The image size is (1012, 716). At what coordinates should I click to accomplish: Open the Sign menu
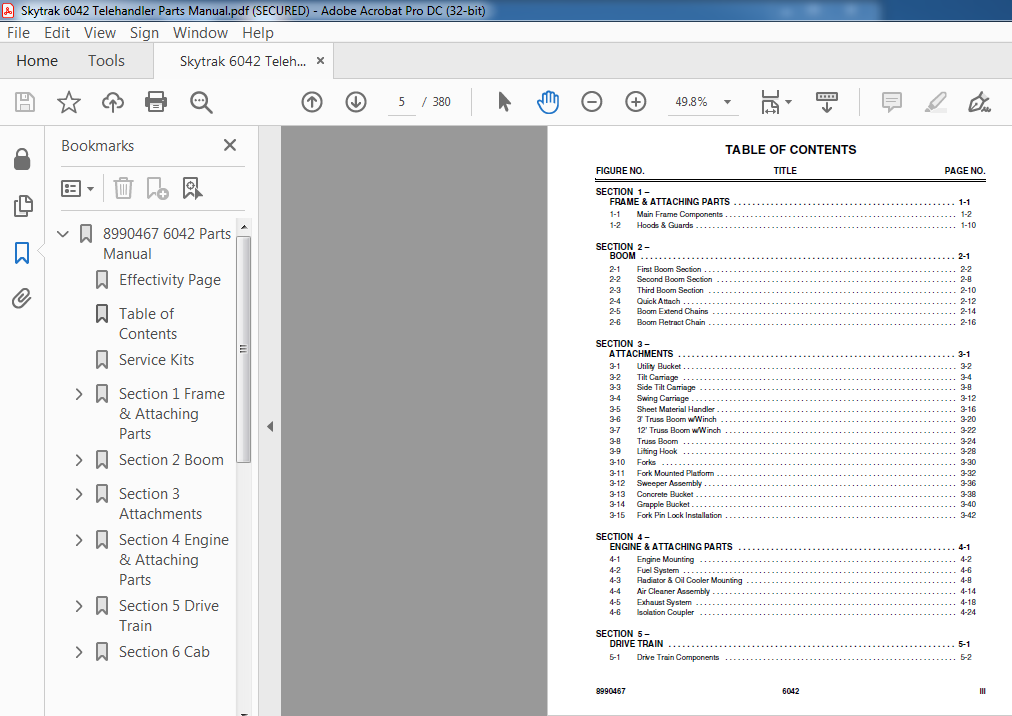pyautogui.click(x=144, y=32)
